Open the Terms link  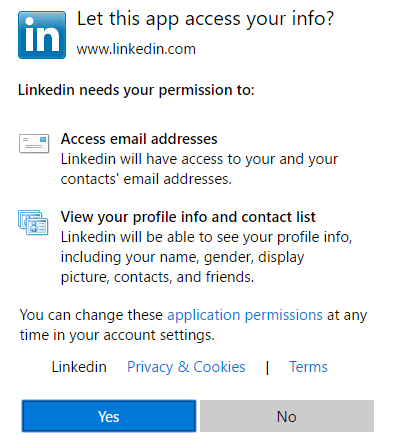click(308, 367)
